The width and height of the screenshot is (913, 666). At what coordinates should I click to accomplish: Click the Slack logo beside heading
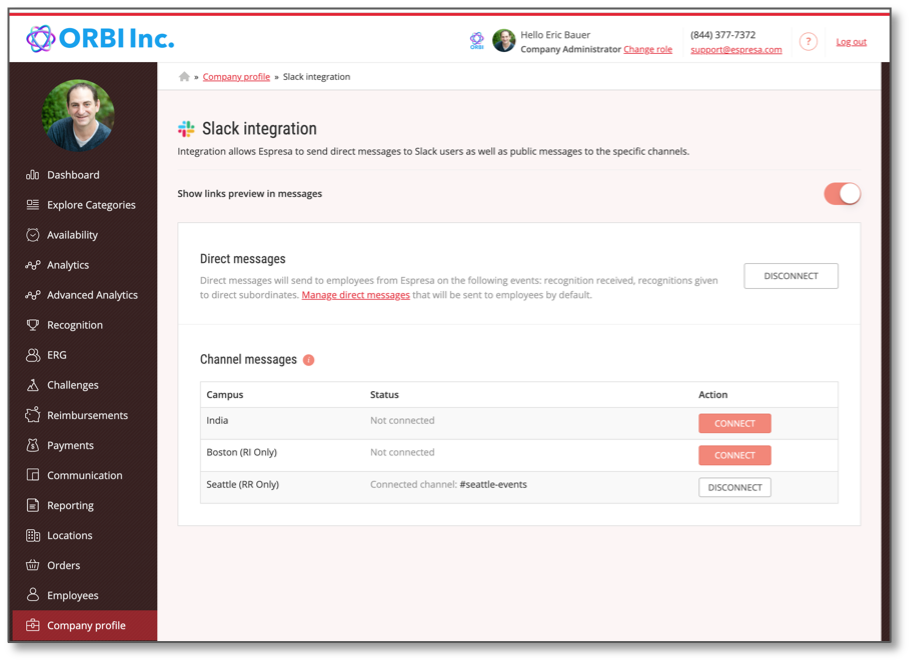pos(186,129)
